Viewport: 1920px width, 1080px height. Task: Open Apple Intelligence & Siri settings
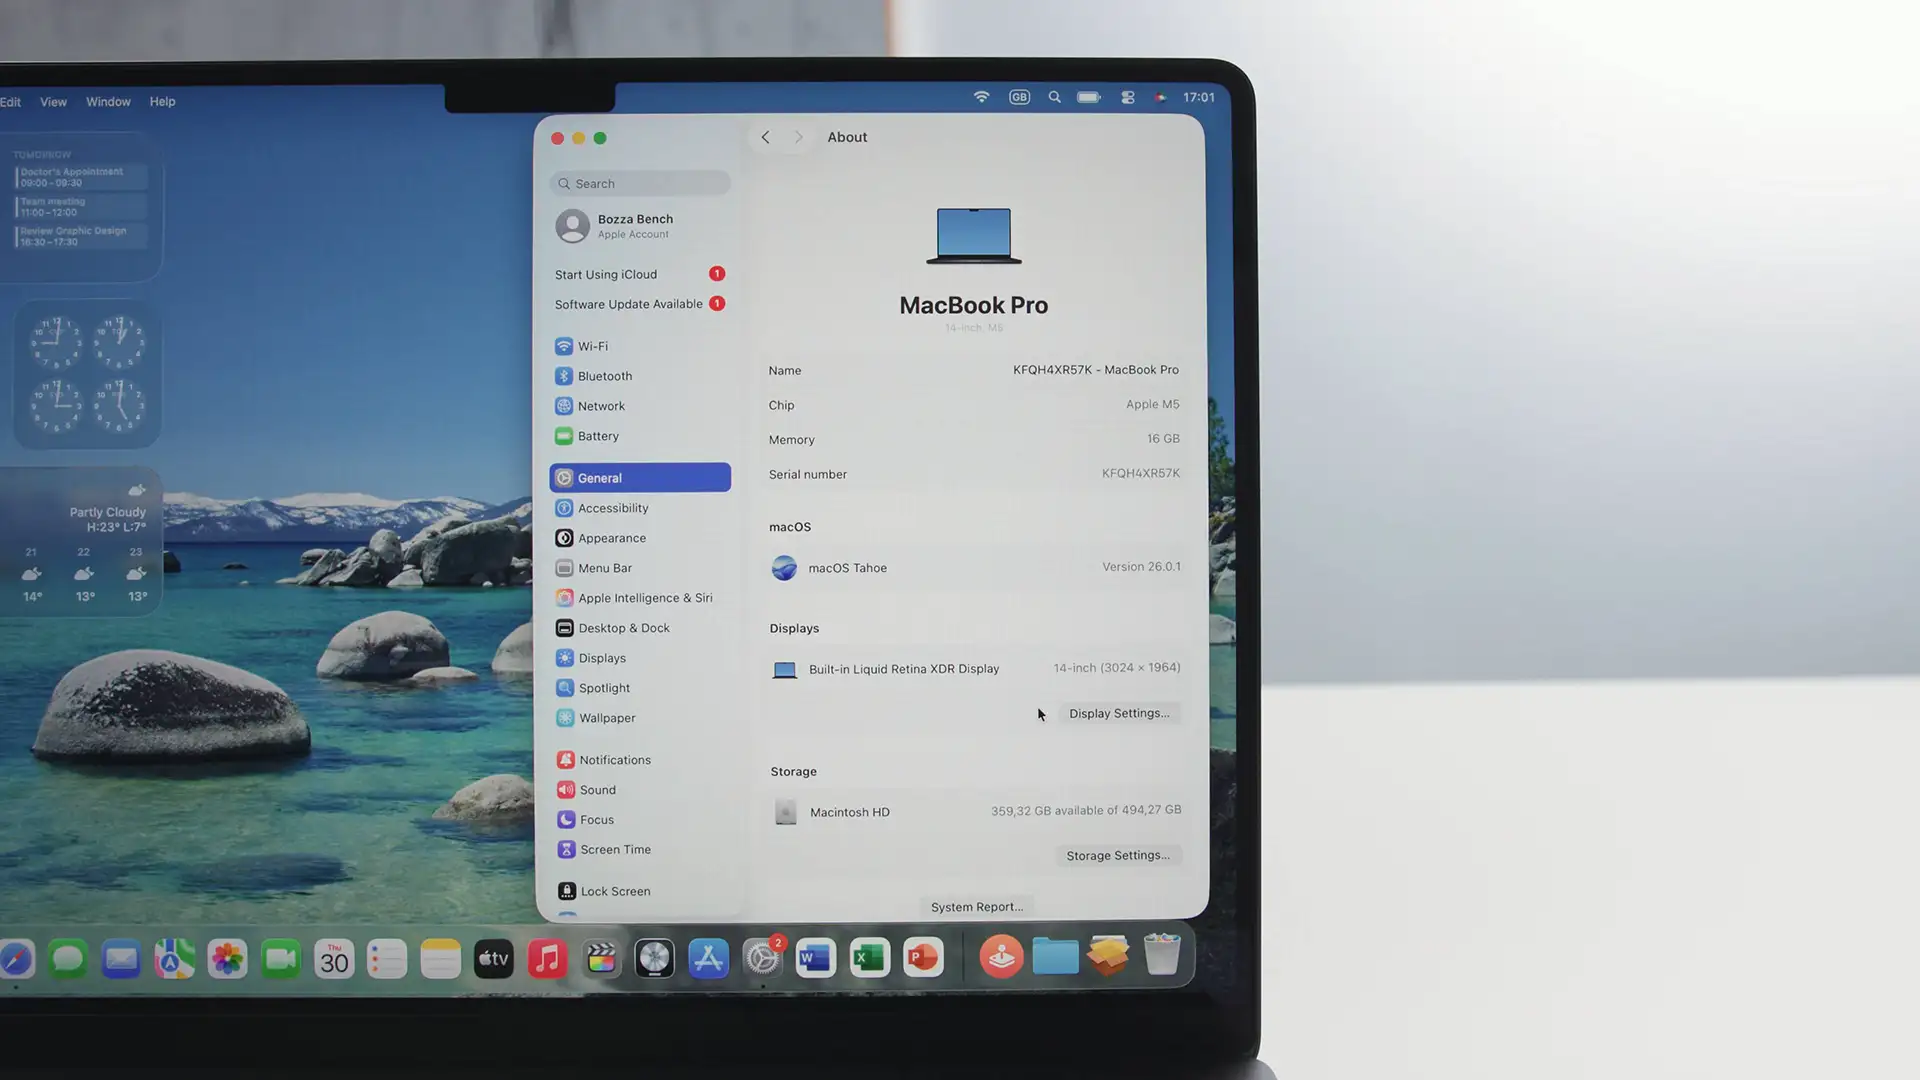pos(644,598)
